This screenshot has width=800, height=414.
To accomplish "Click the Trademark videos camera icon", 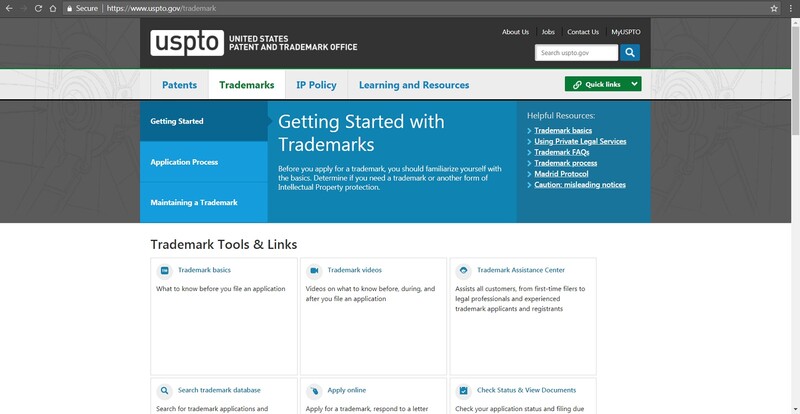I will point(314,271).
